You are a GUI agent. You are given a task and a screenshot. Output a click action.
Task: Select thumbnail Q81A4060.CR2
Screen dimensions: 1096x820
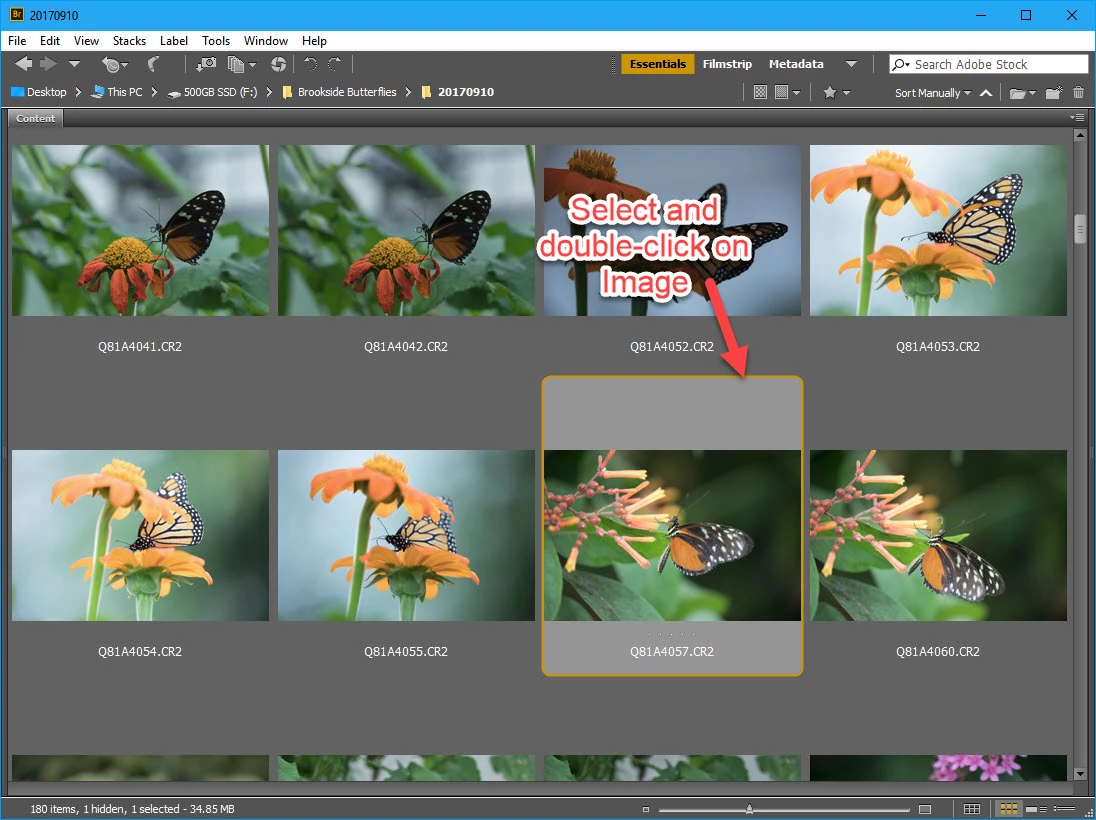click(x=938, y=535)
